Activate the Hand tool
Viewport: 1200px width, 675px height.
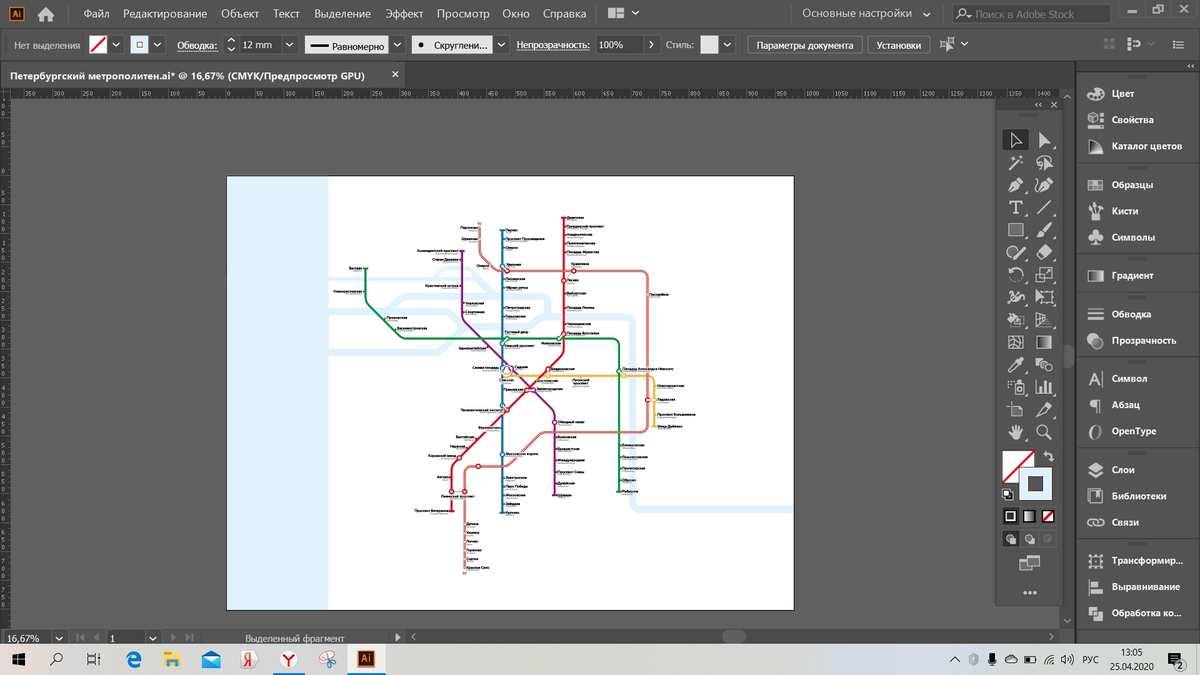coord(1016,432)
